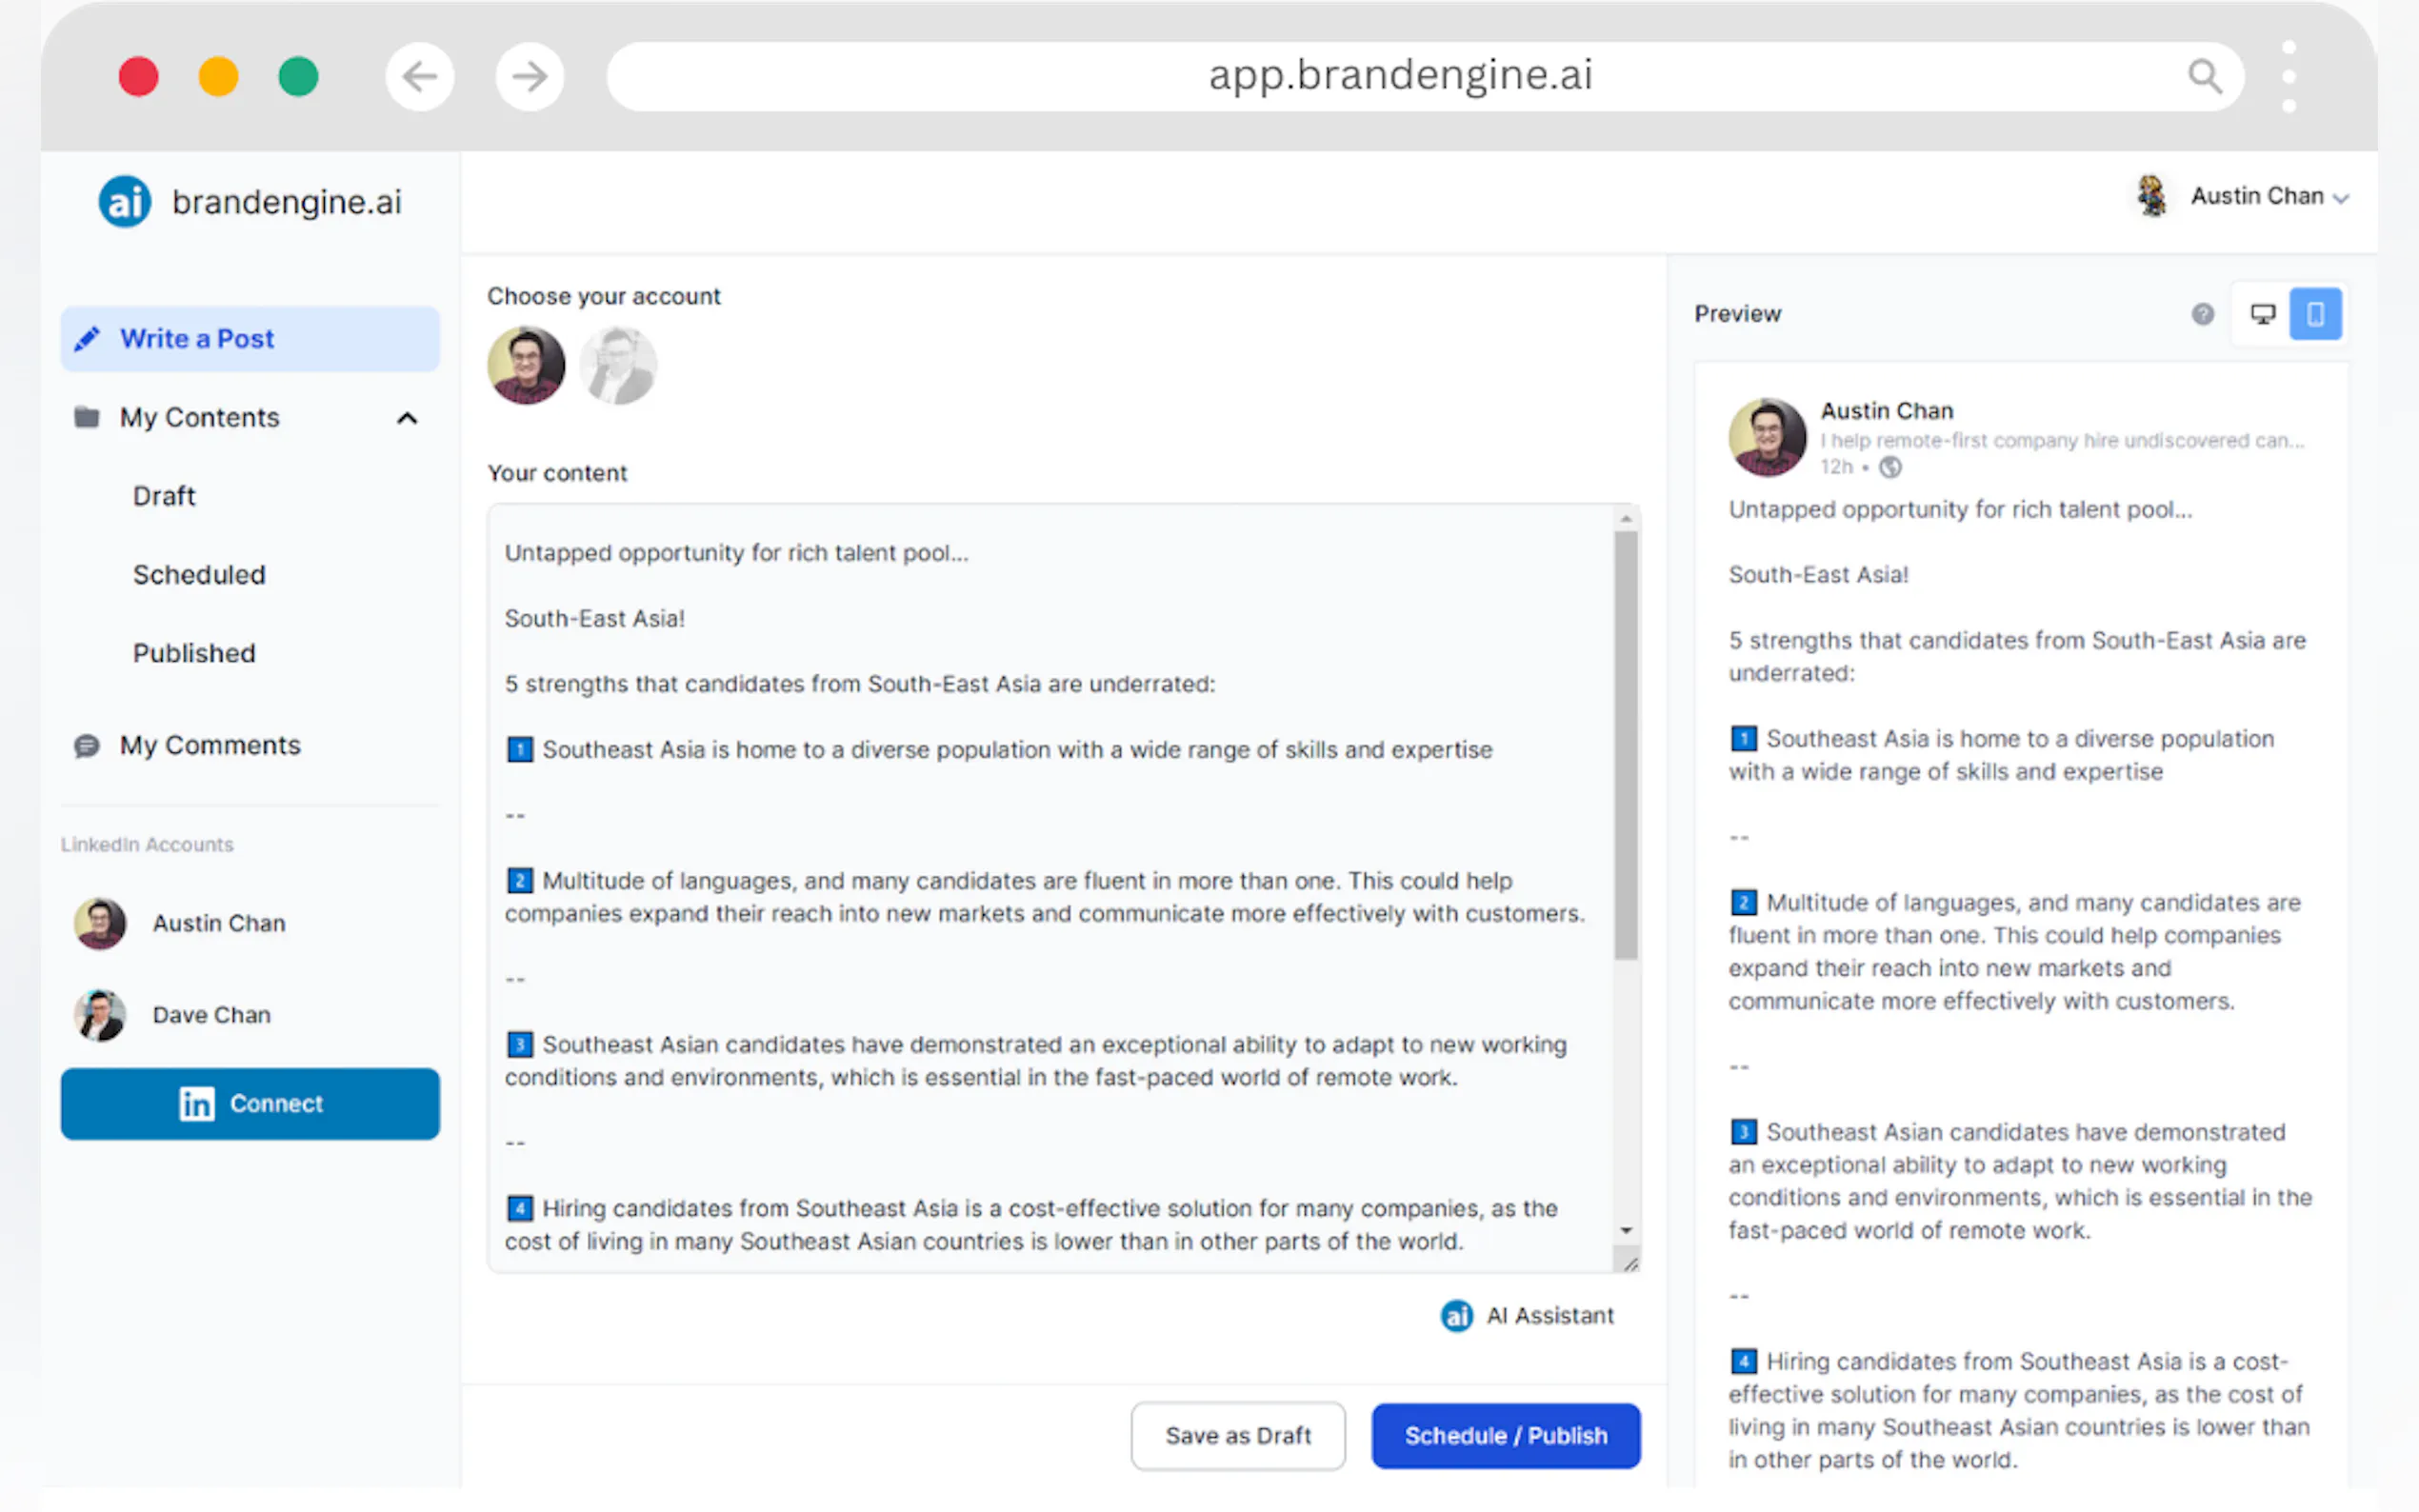The image size is (2419, 1512).
Task: Open Austin Chan user dropdown
Action: tap(2256, 197)
